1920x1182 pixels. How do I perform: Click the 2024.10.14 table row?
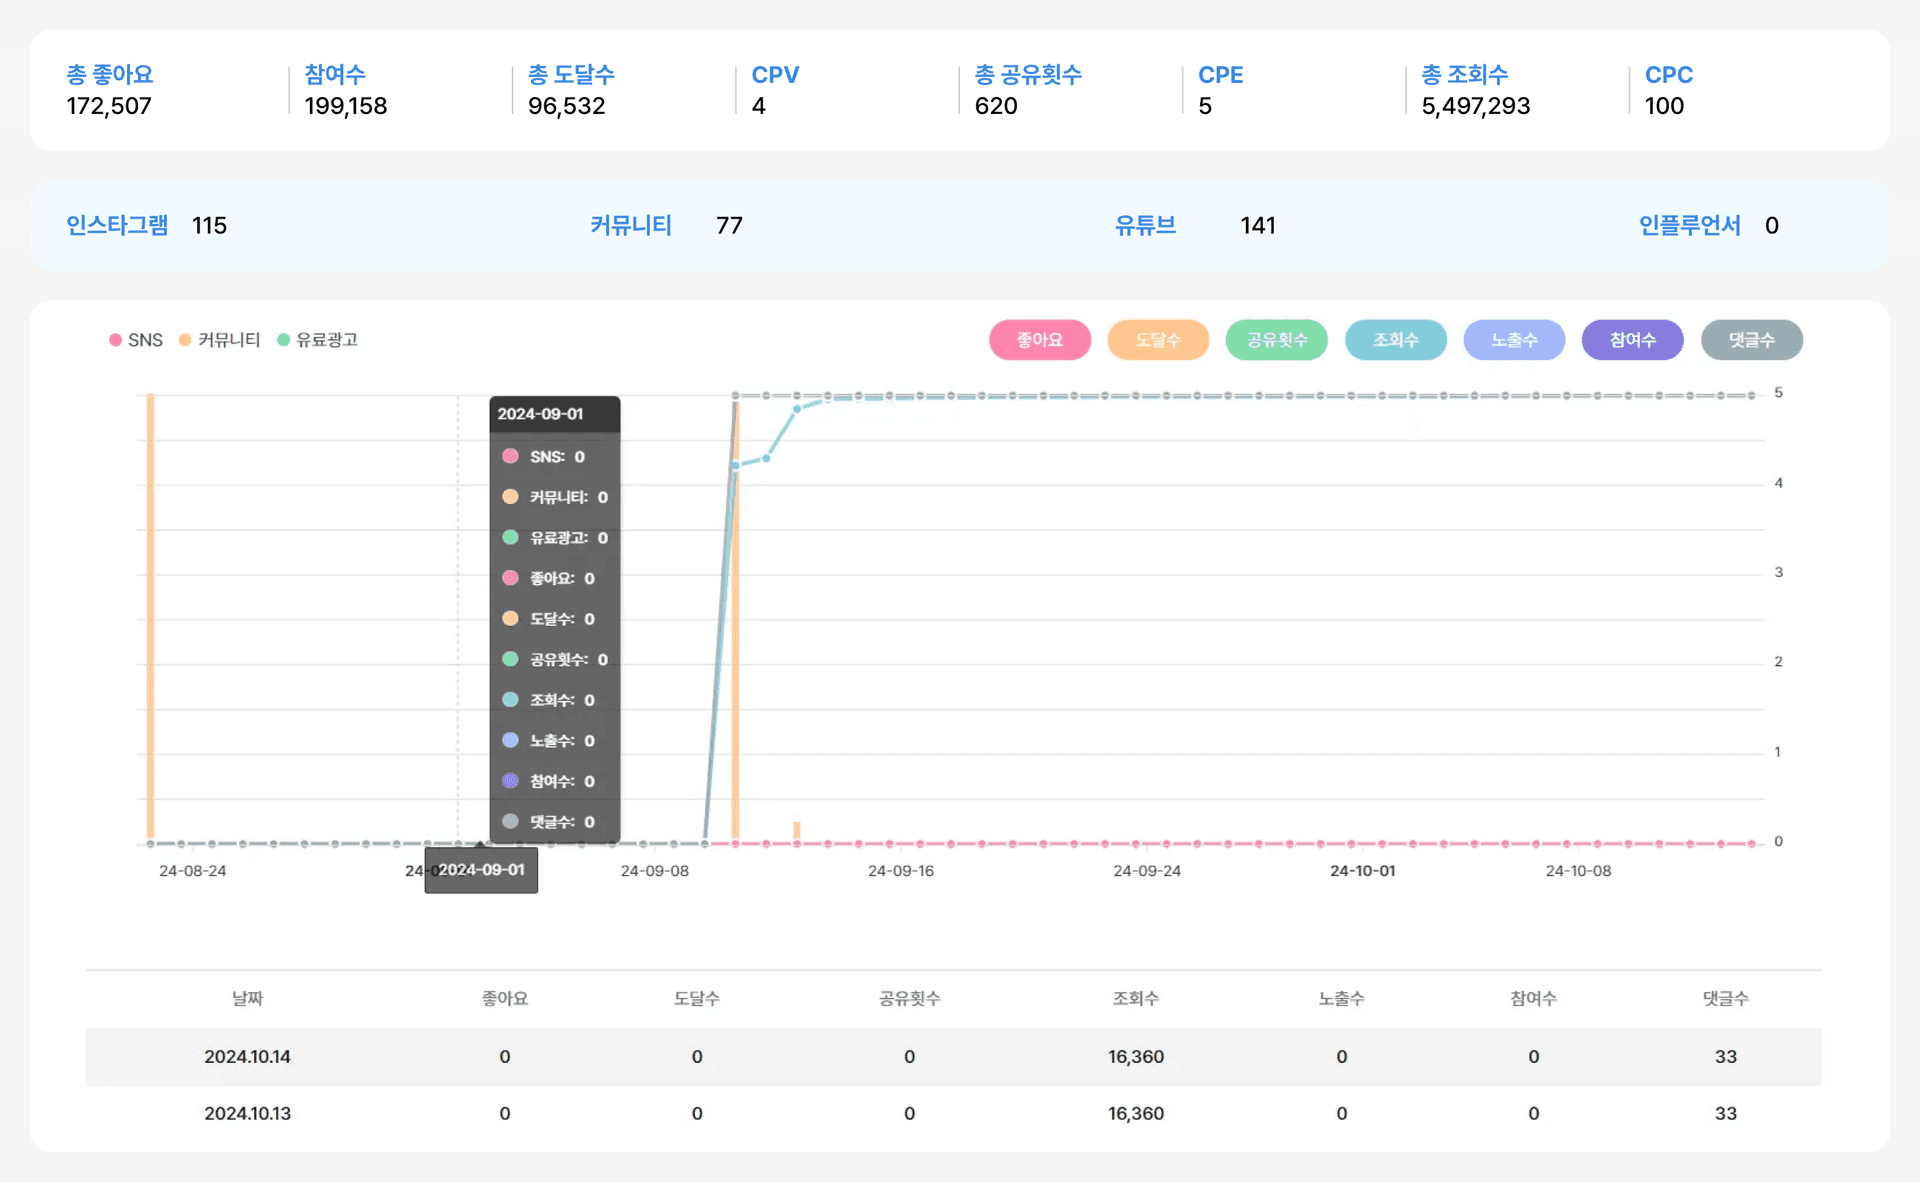coord(247,1057)
